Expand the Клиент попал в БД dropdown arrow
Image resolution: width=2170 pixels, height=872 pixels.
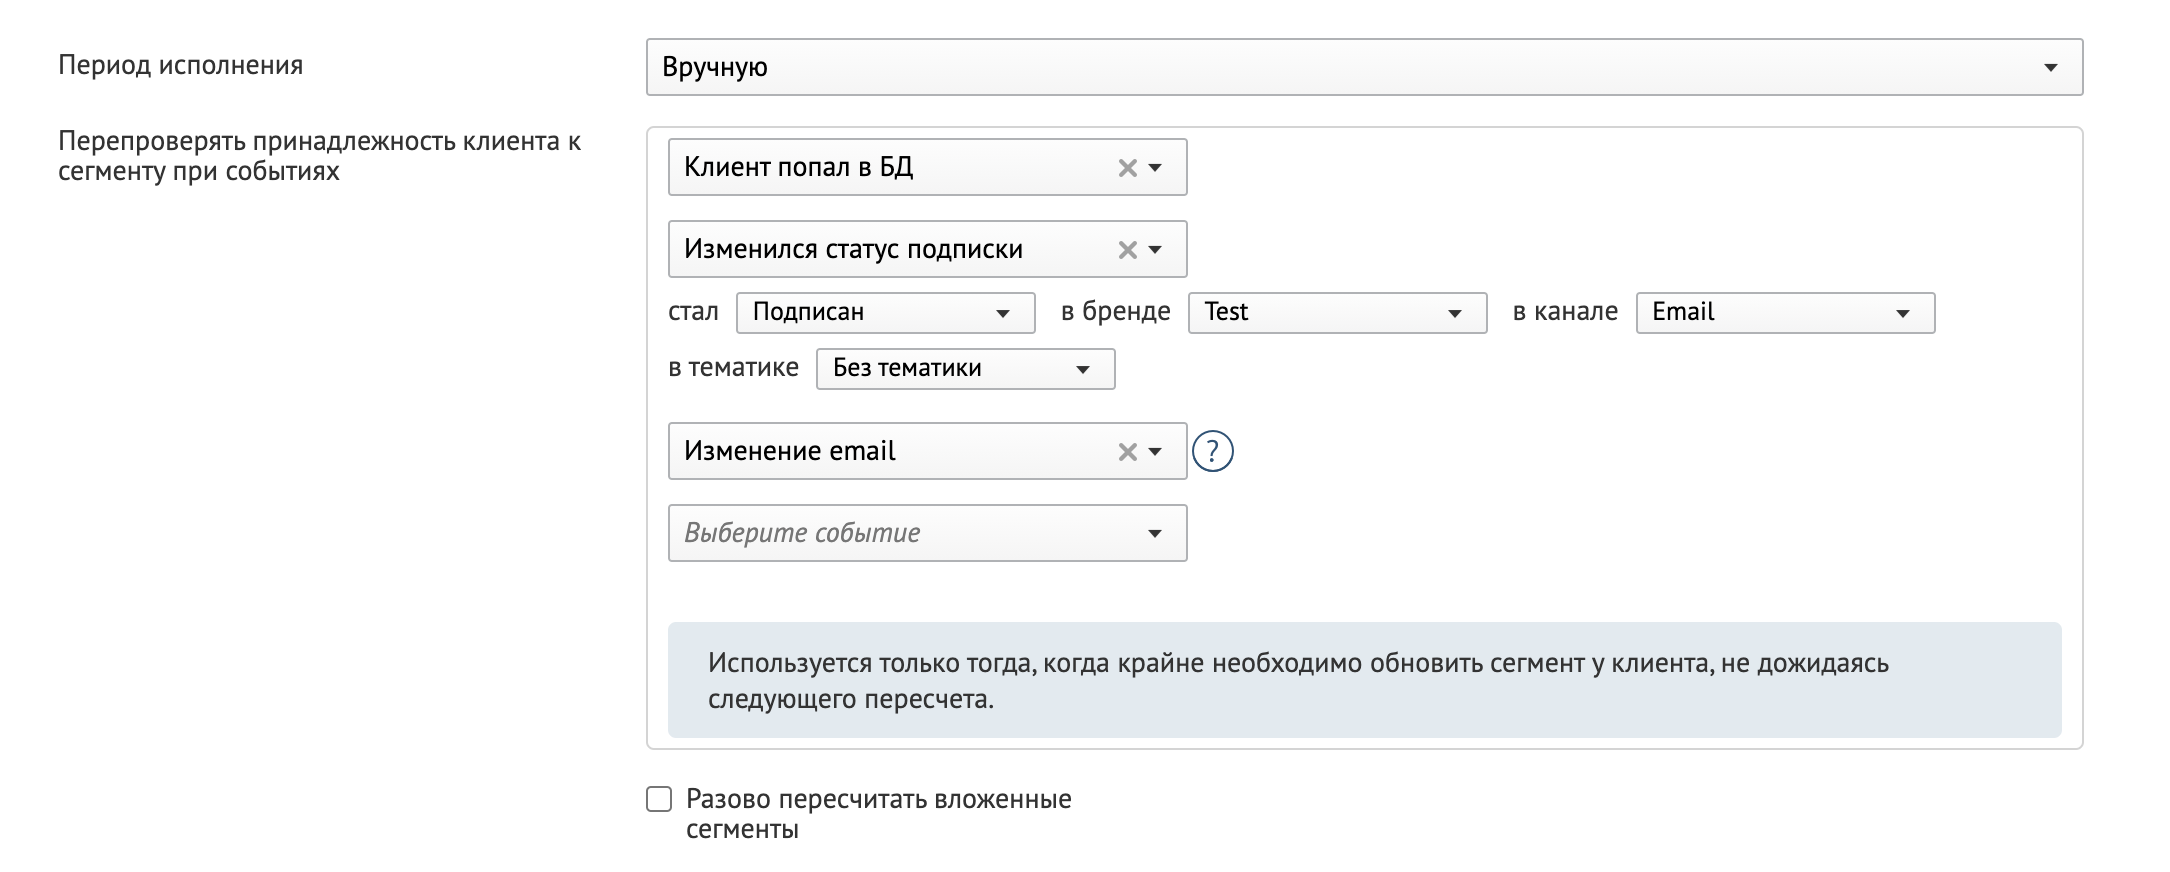(x=1156, y=168)
